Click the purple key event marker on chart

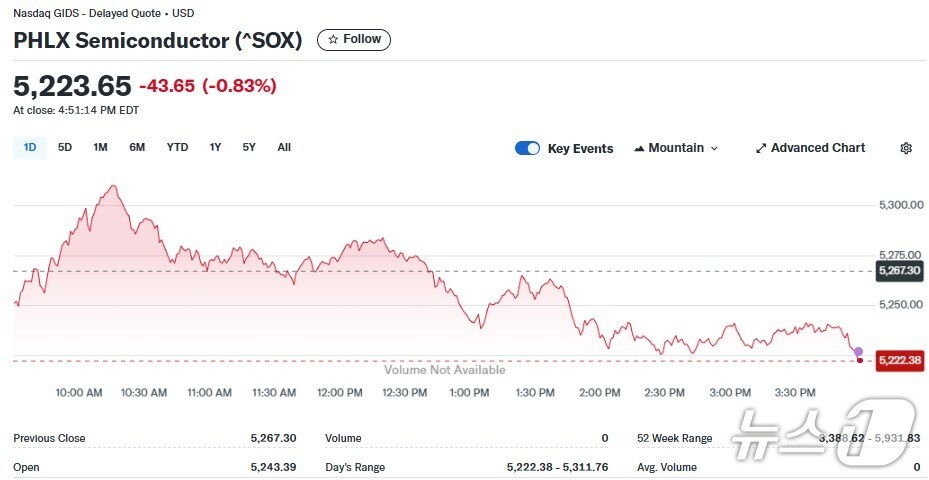tap(858, 351)
